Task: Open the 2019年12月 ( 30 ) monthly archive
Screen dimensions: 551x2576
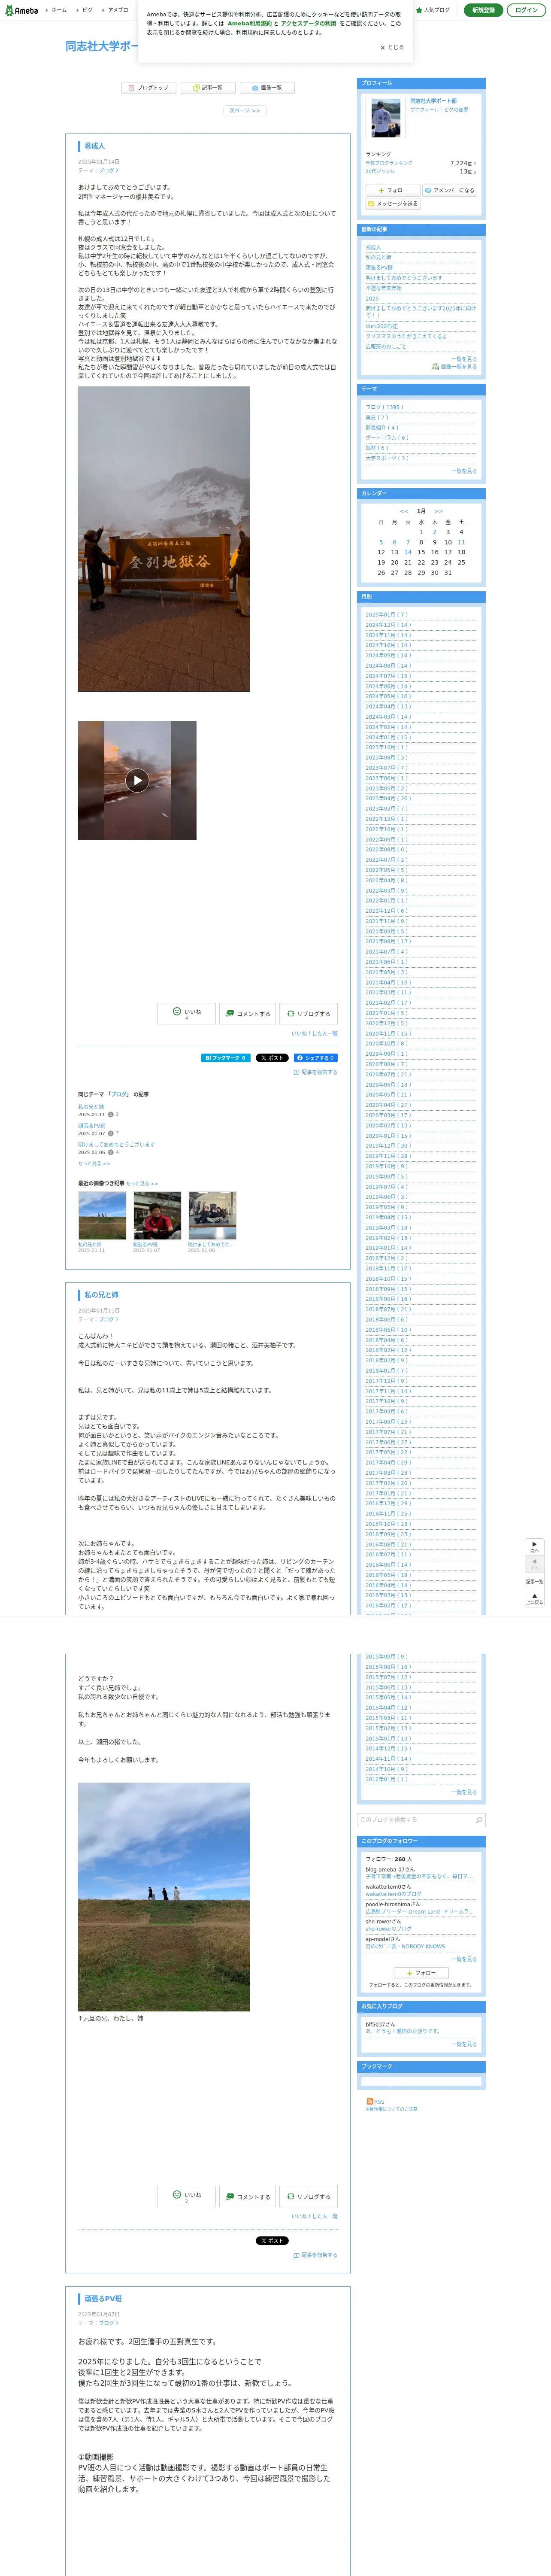Action: pyautogui.click(x=388, y=1146)
